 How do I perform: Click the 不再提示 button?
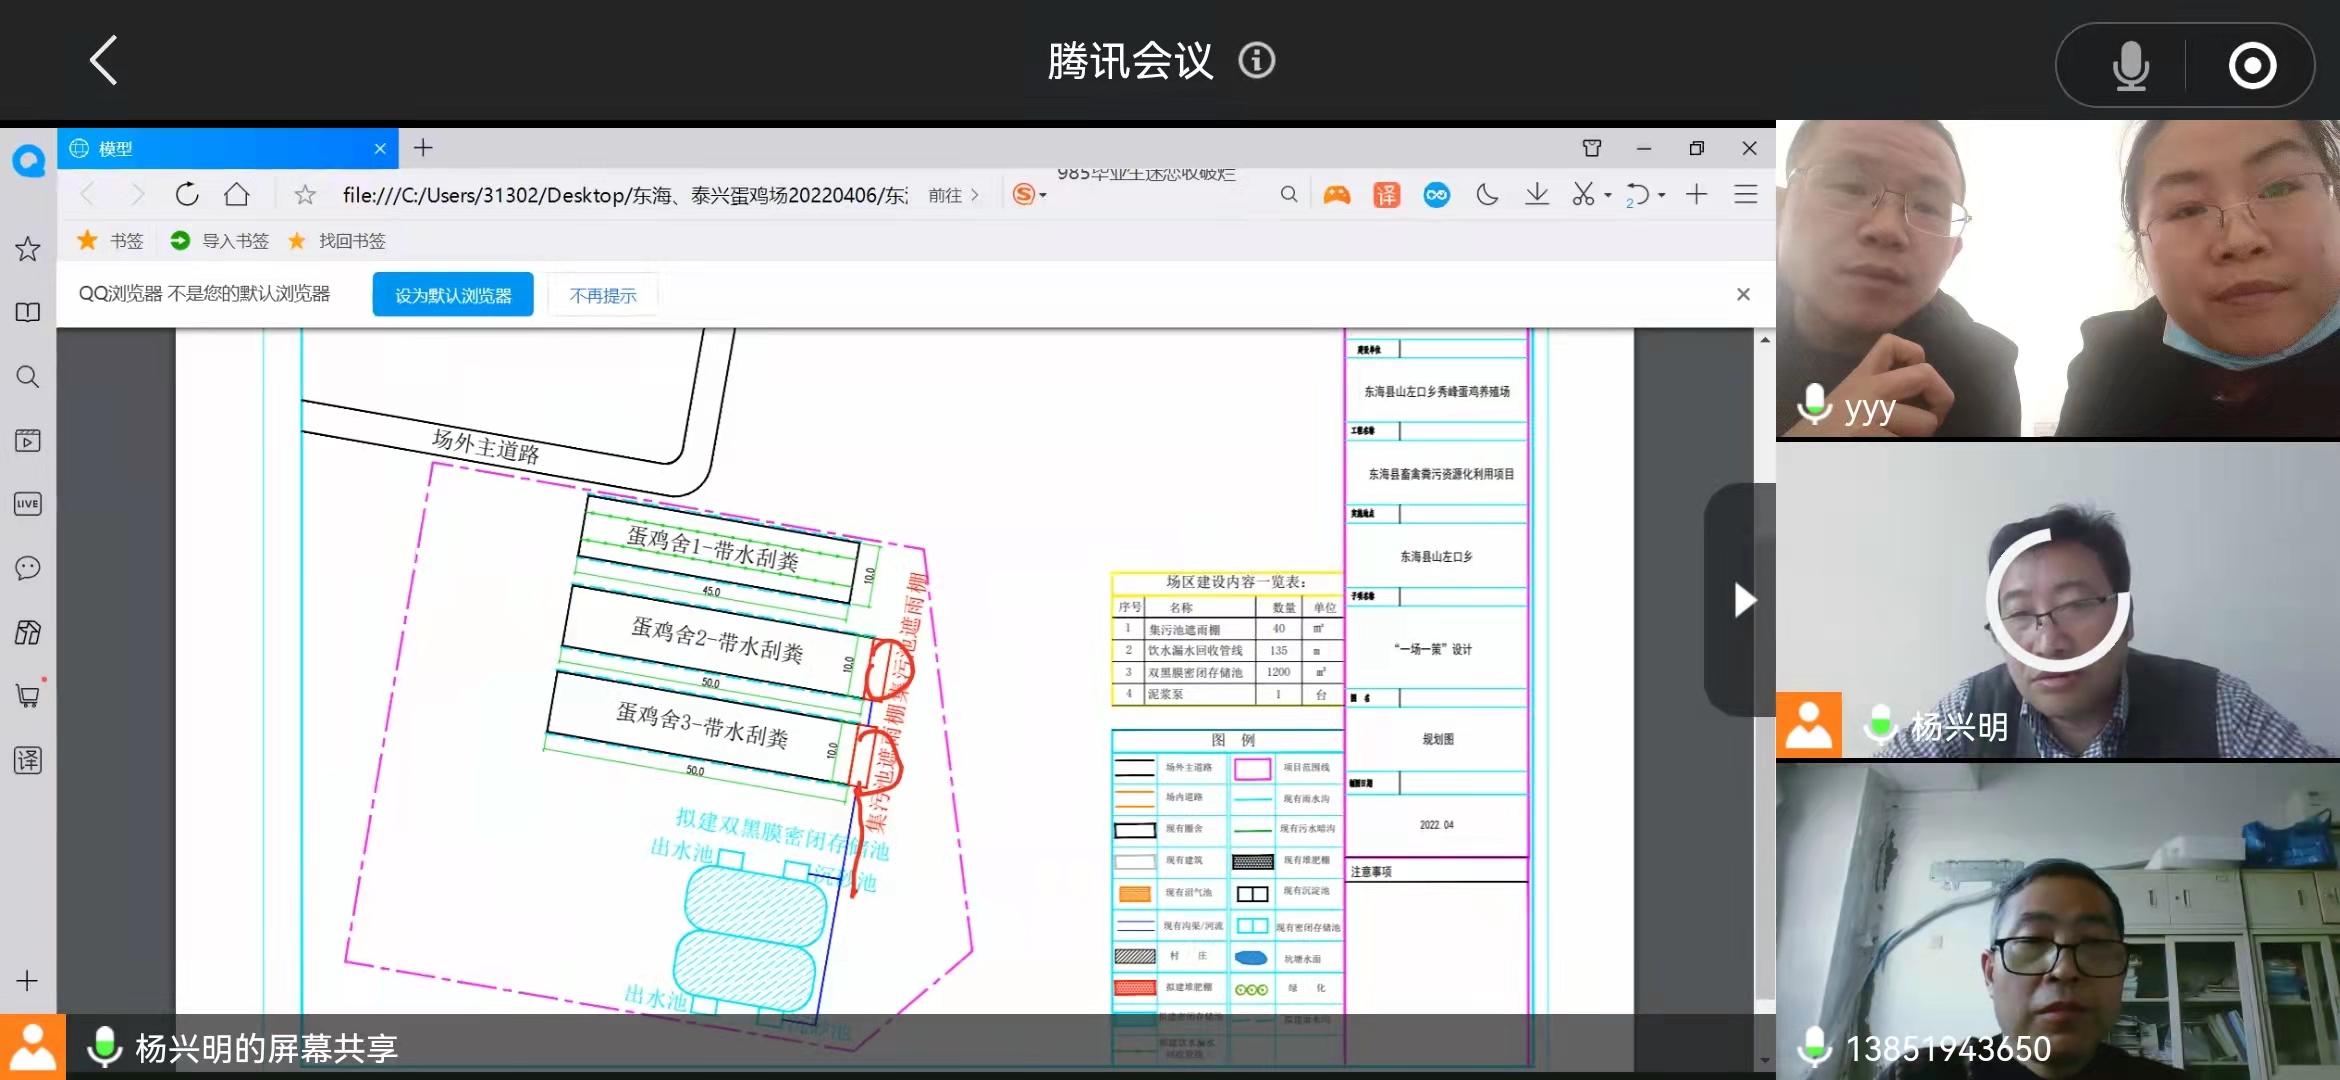(x=602, y=295)
